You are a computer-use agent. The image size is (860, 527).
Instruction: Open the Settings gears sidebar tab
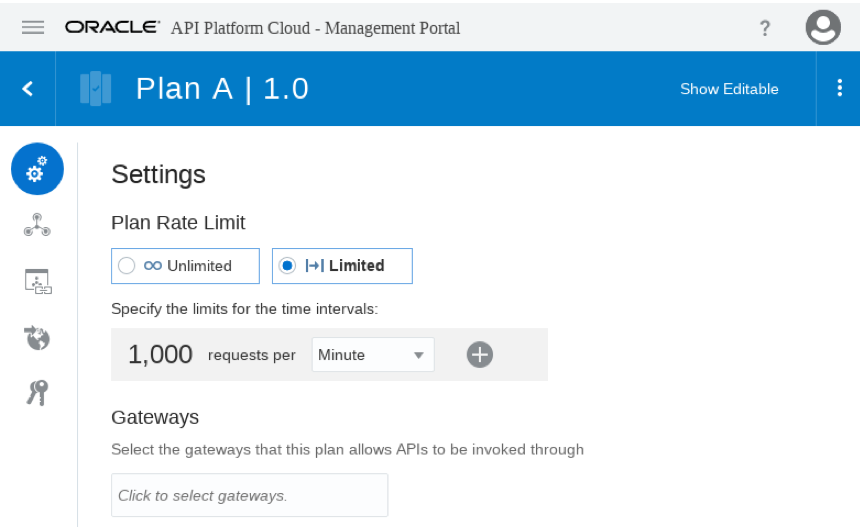[37, 169]
